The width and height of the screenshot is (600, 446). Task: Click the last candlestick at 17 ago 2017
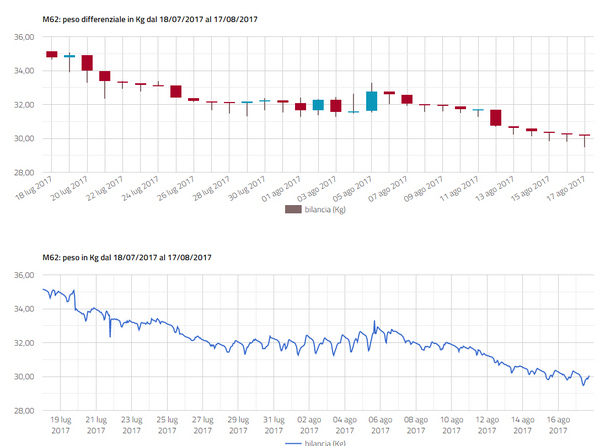click(x=584, y=135)
